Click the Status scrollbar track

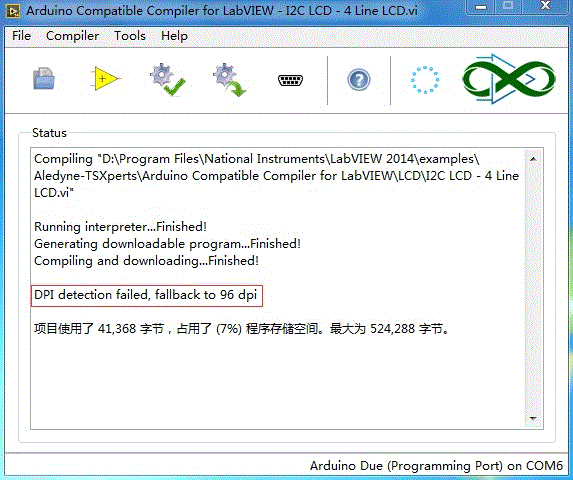pos(533,289)
